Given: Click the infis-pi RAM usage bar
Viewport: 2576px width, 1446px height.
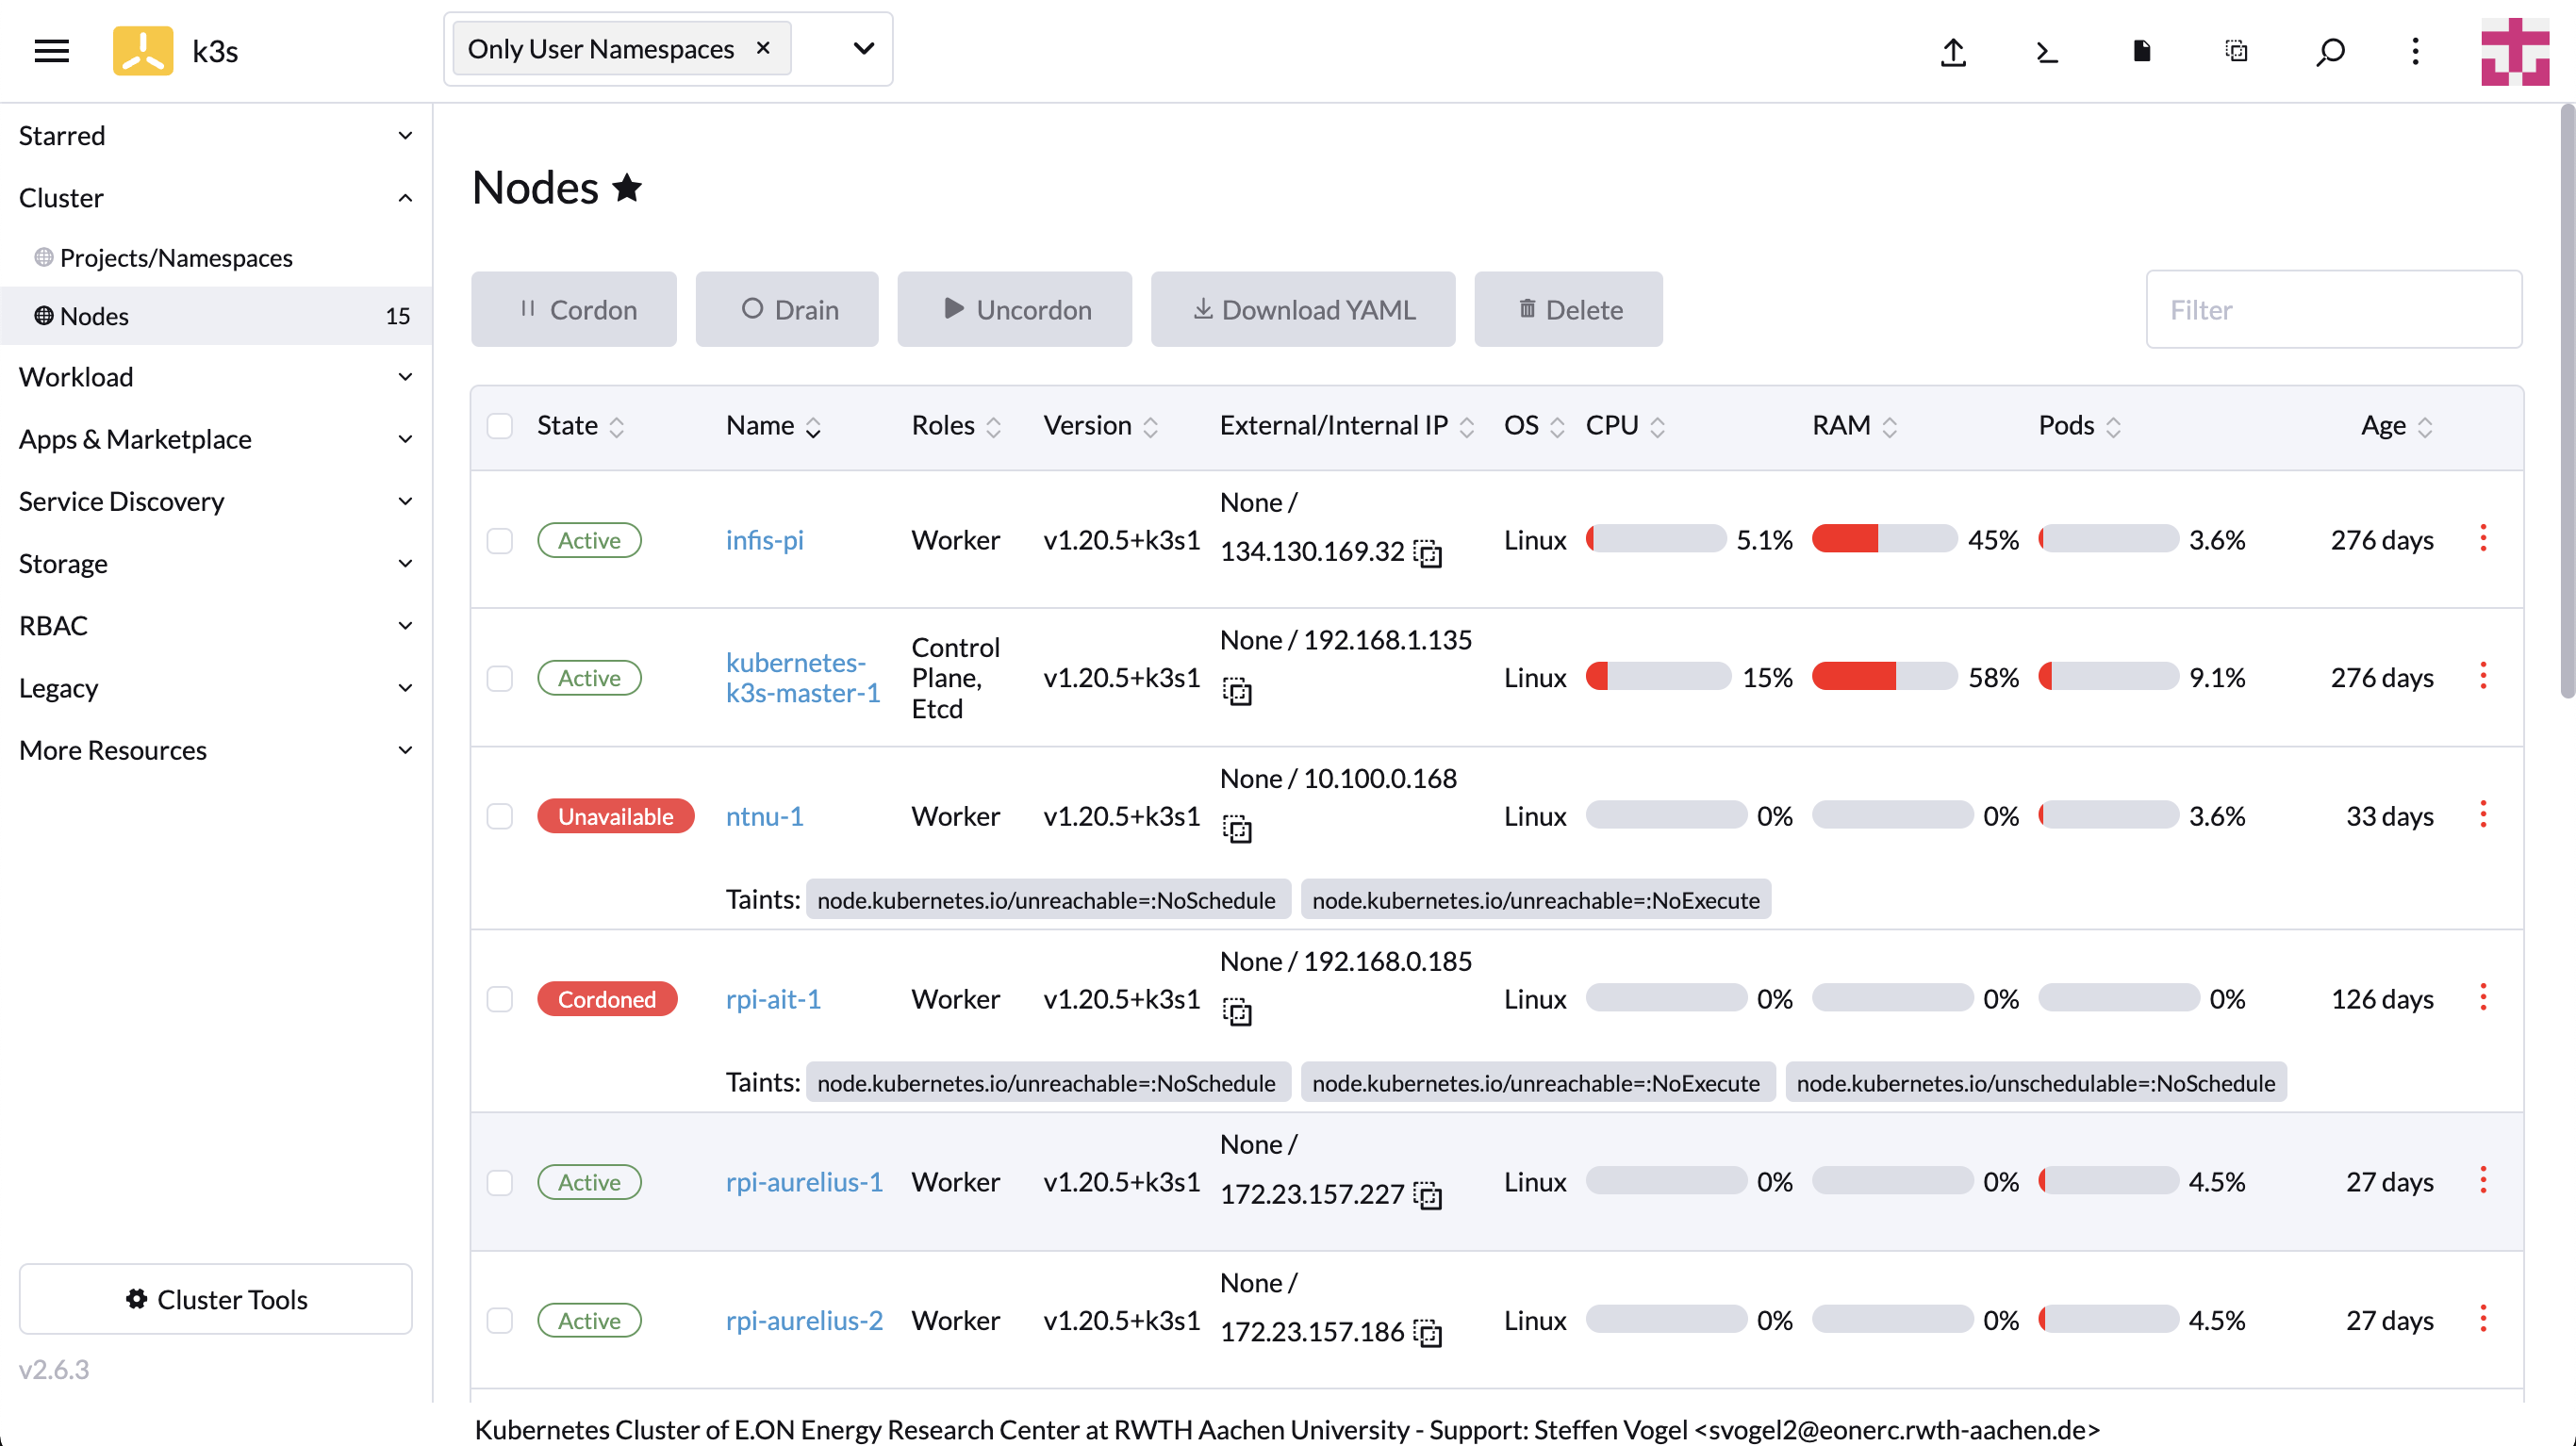Looking at the screenshot, I should tap(1884, 539).
